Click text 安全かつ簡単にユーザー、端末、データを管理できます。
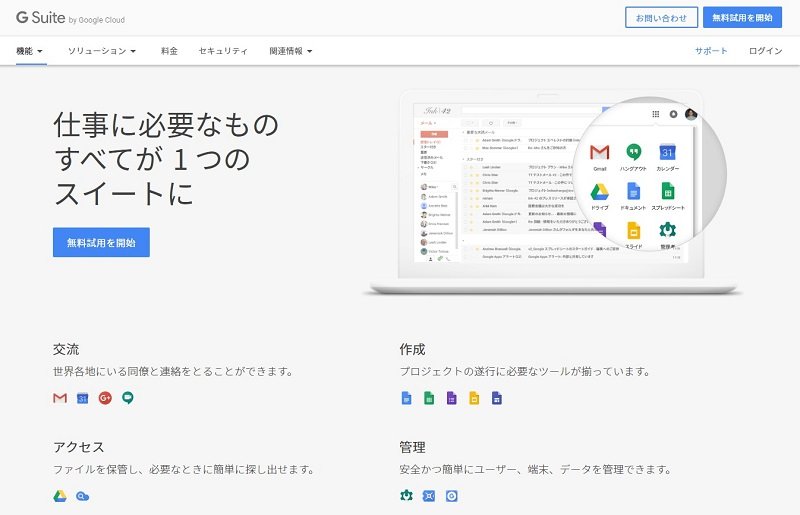This screenshot has height=515, width=800. 536,470
